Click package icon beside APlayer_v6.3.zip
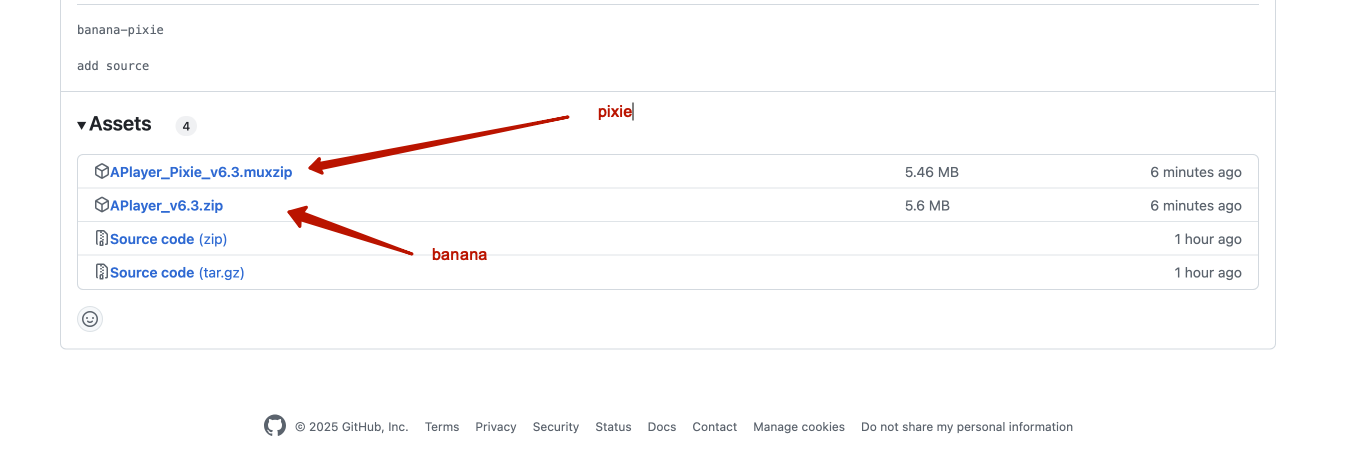Image resolution: width=1363 pixels, height=450 pixels. tap(101, 205)
